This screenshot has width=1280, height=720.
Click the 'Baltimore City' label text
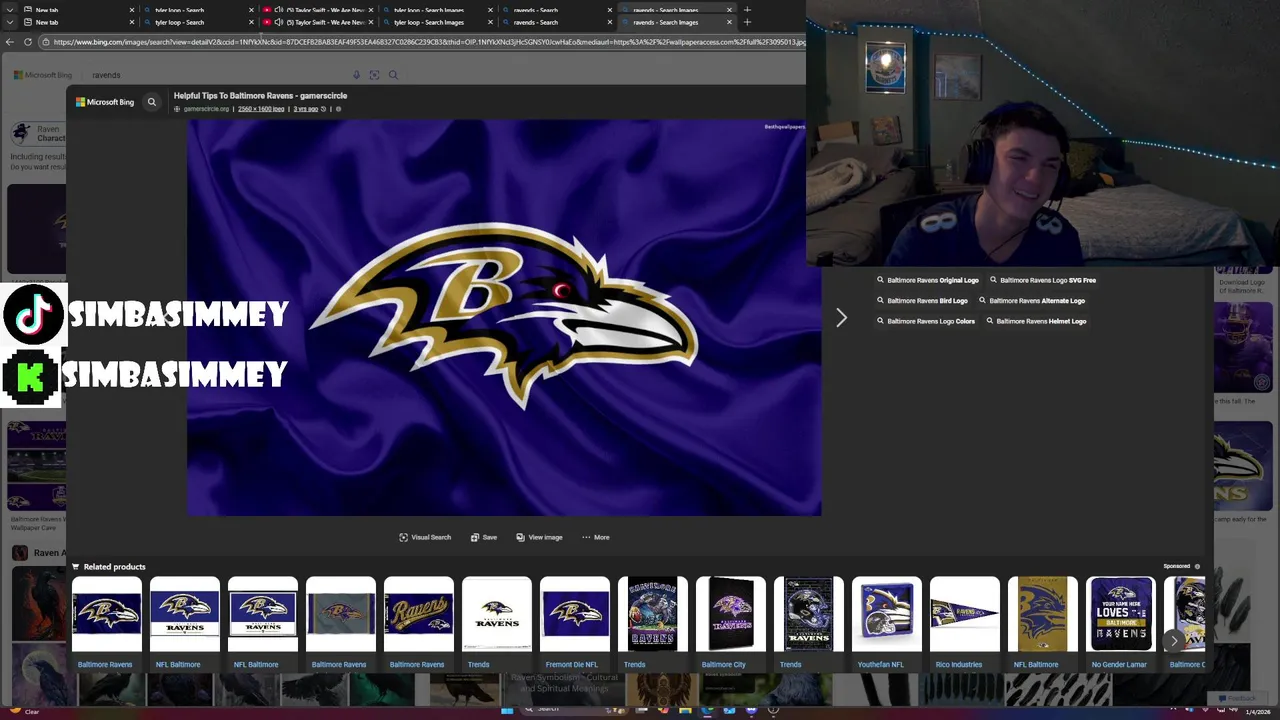pos(723,665)
